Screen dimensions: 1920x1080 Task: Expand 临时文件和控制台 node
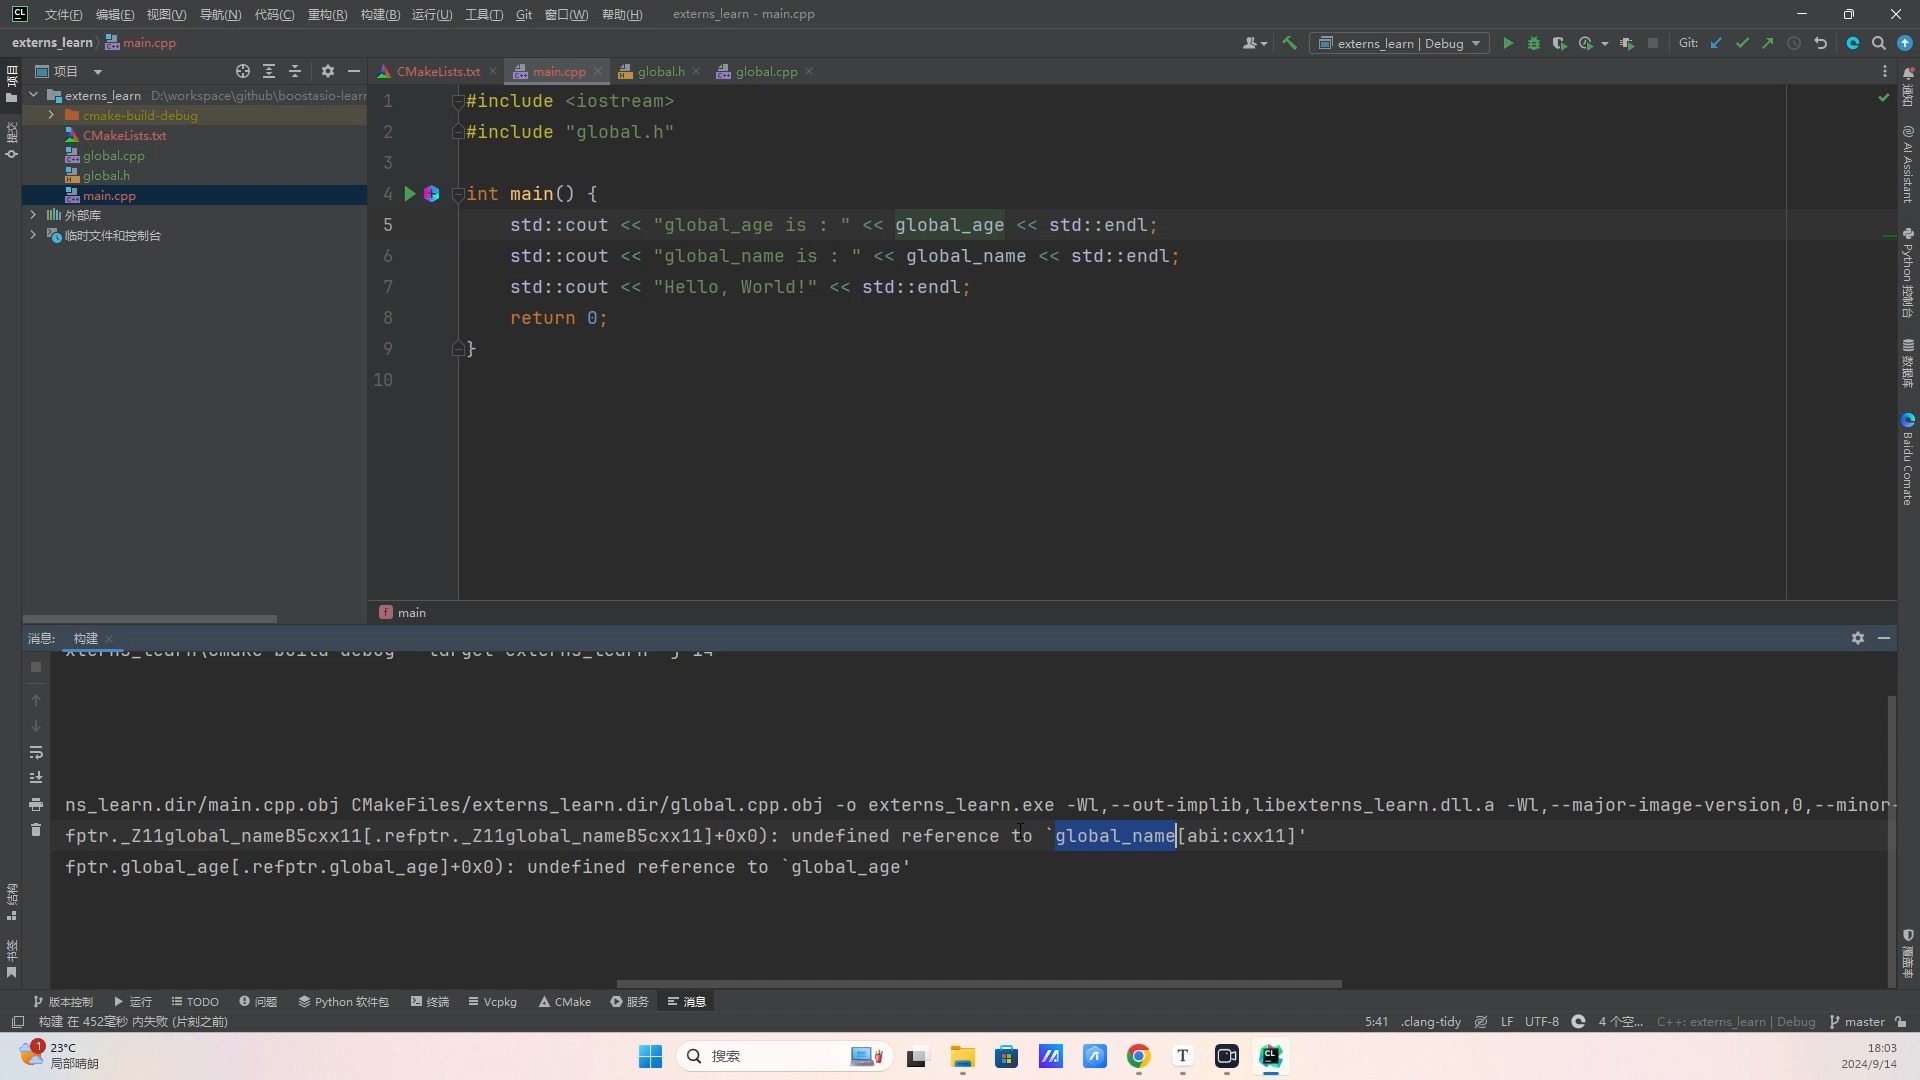click(33, 235)
